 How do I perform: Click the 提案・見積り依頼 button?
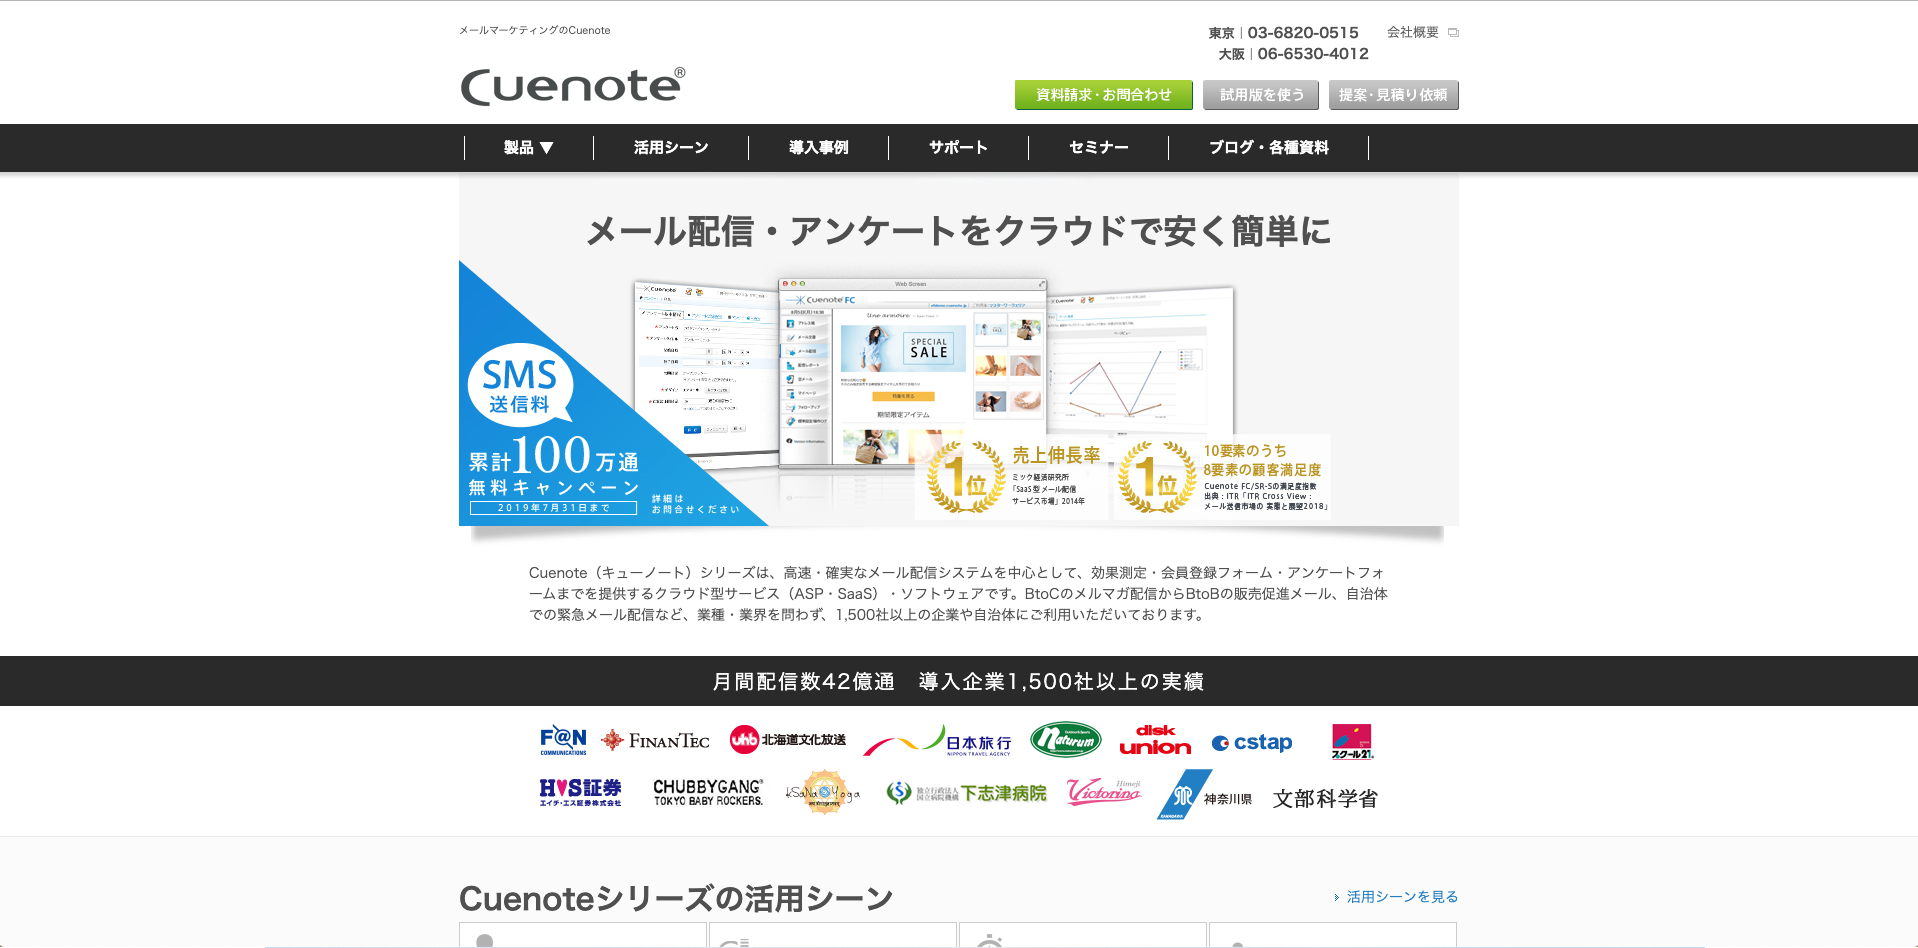tap(1393, 94)
